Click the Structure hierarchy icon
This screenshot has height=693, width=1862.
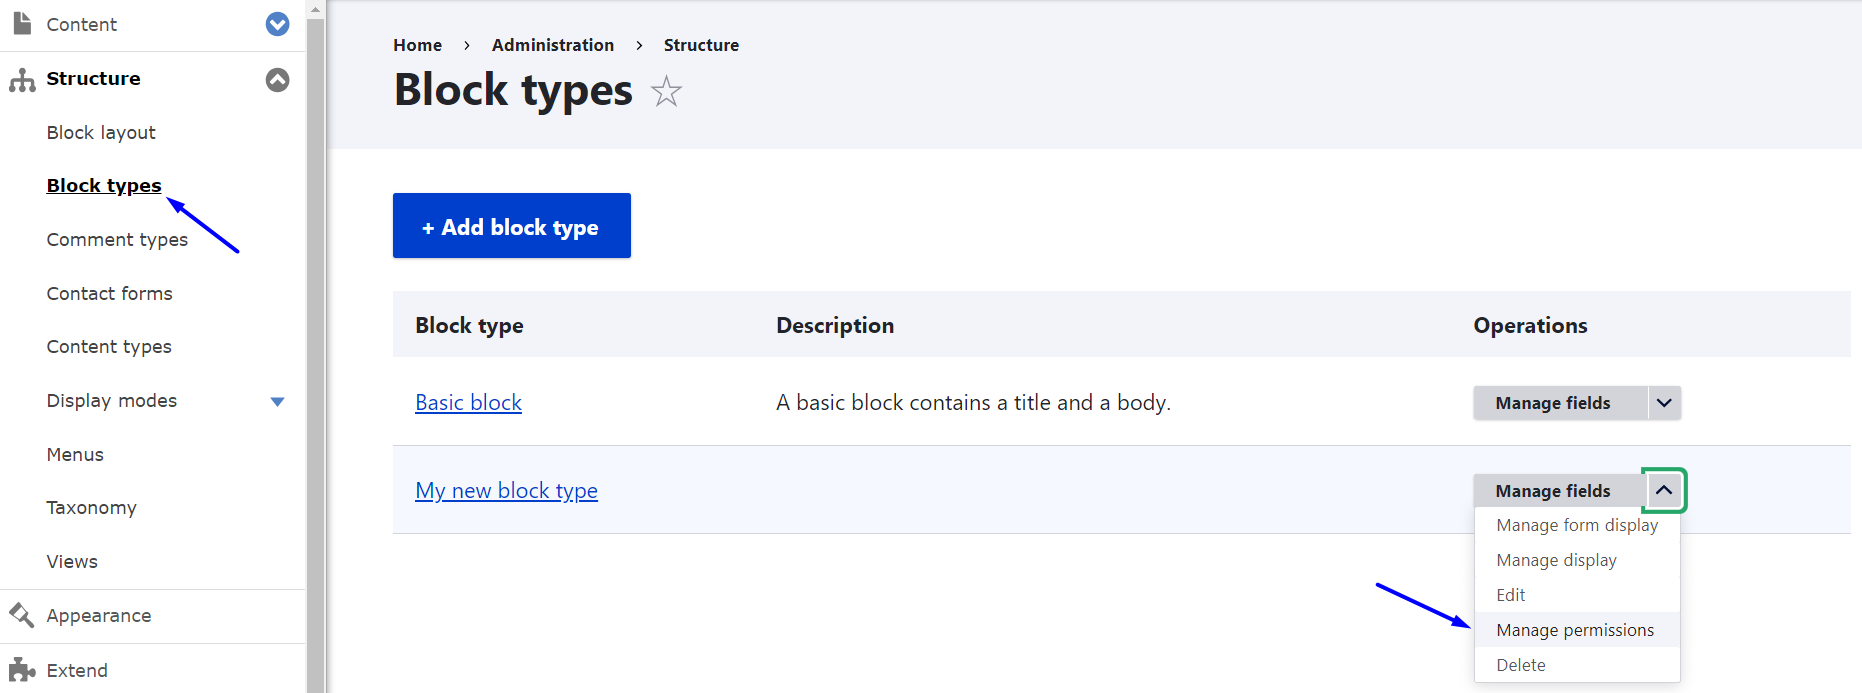pyautogui.click(x=22, y=80)
